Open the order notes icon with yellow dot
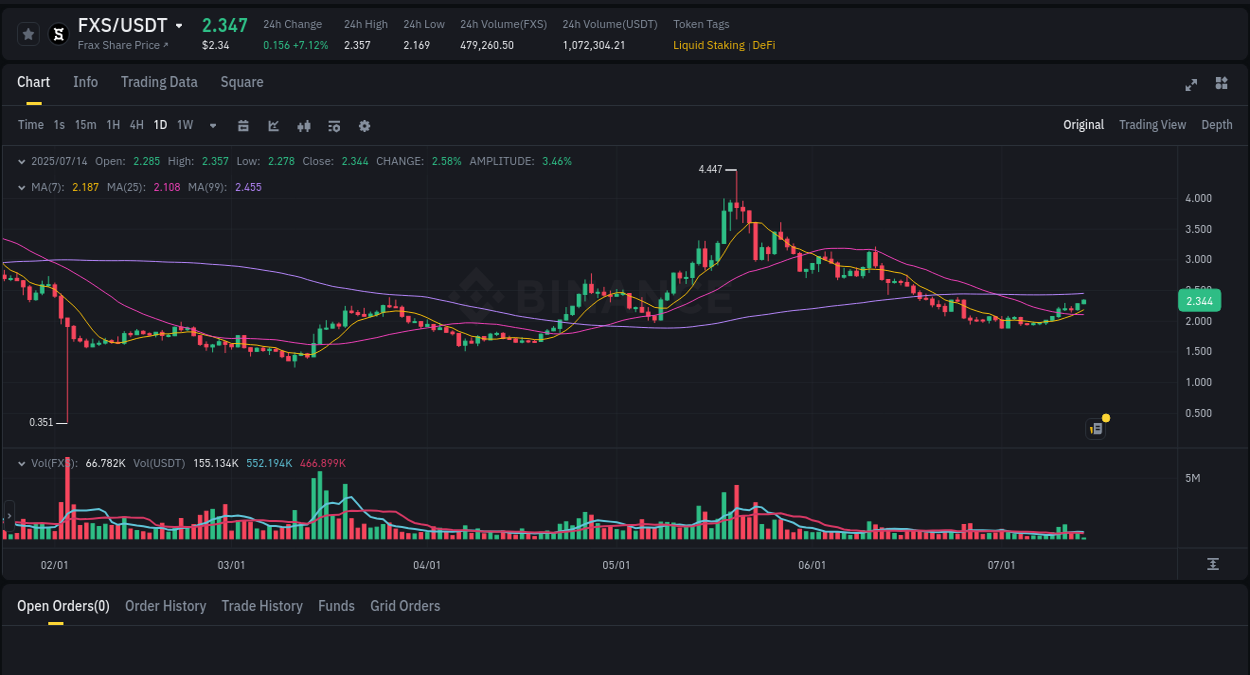Image resolution: width=1250 pixels, height=675 pixels. click(1095, 428)
